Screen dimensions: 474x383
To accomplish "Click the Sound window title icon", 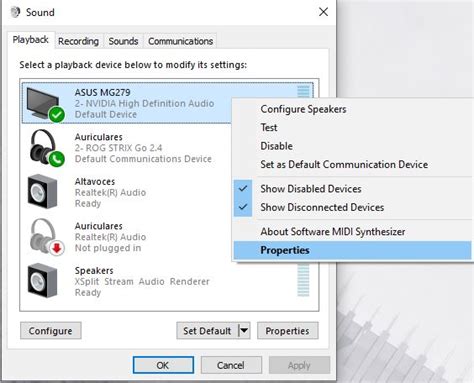I will coord(15,12).
